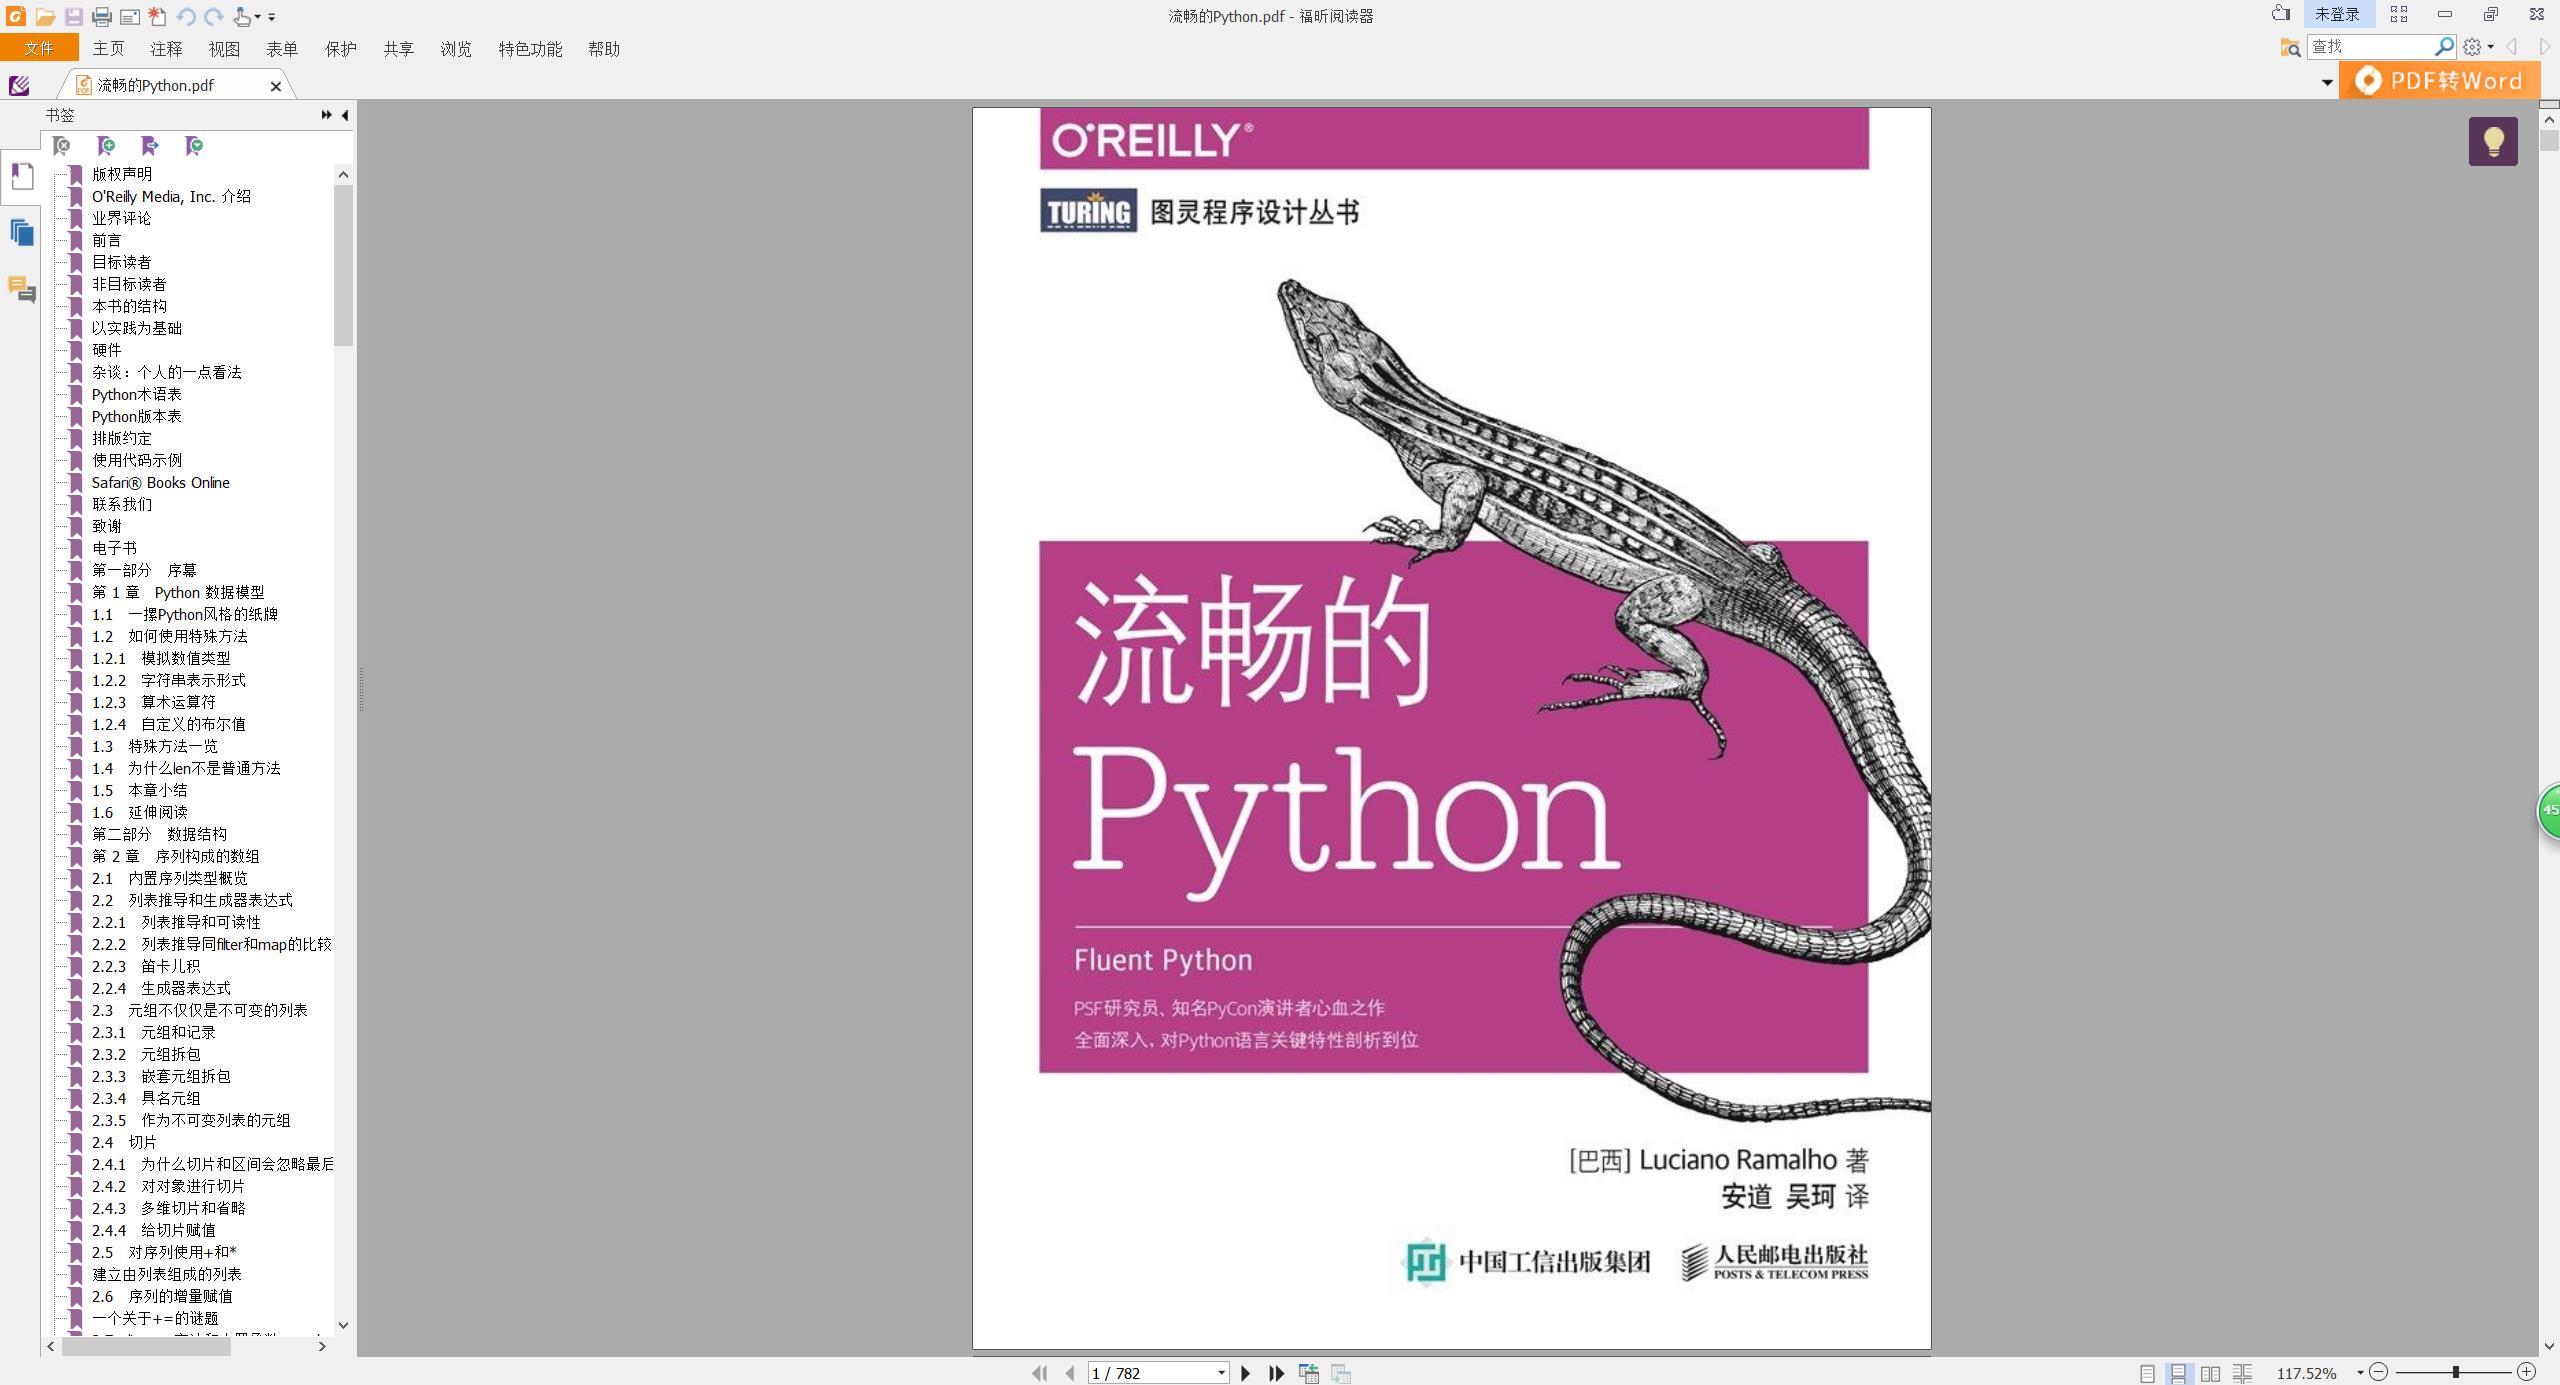Open the 帮助 menu

[604, 48]
